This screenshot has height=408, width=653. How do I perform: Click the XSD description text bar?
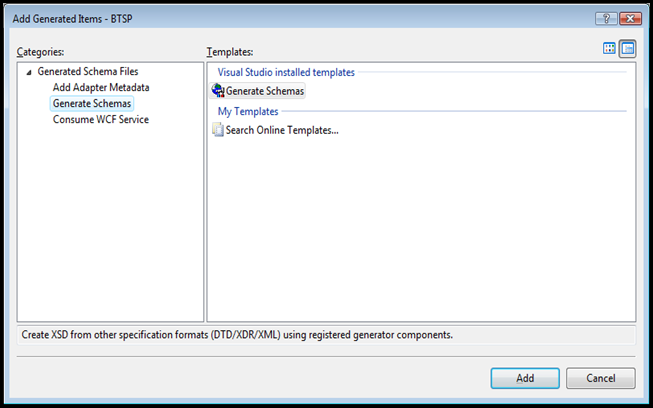(237, 334)
